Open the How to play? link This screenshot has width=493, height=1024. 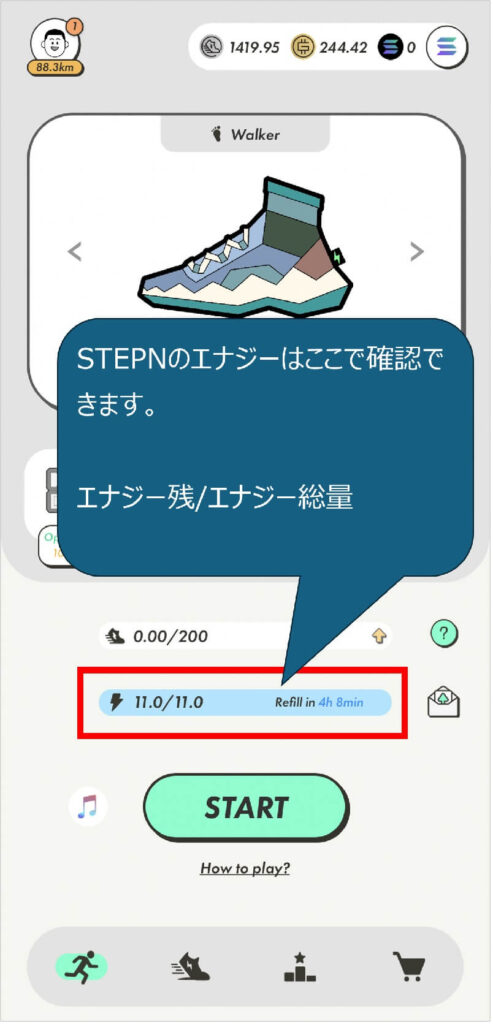point(245,869)
